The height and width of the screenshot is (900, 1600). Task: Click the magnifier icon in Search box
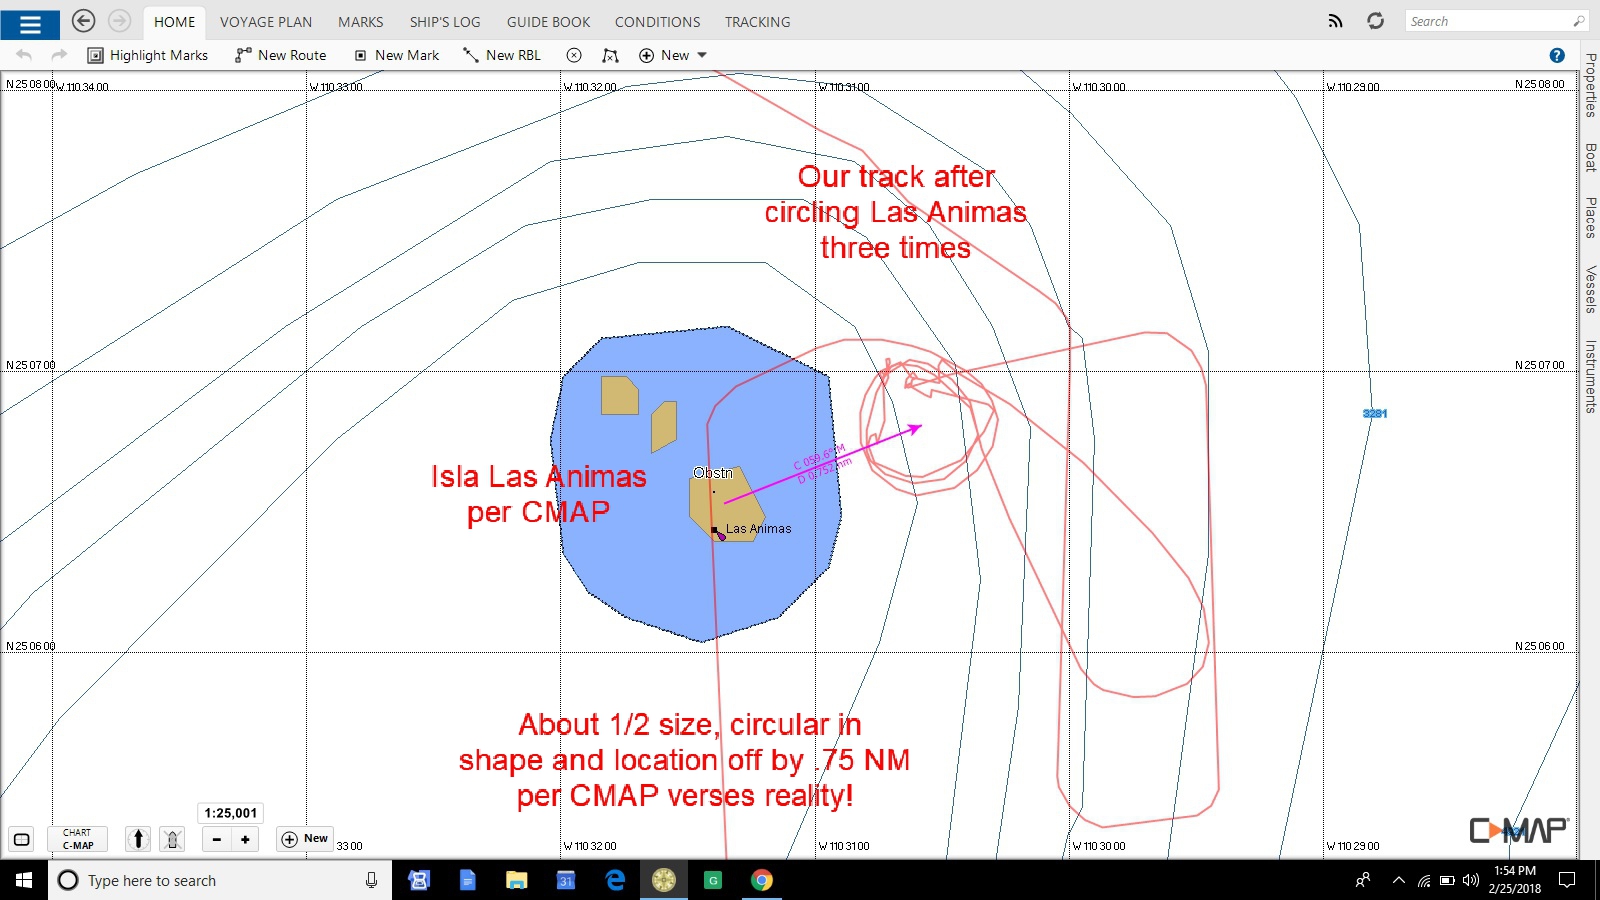pos(1579,21)
